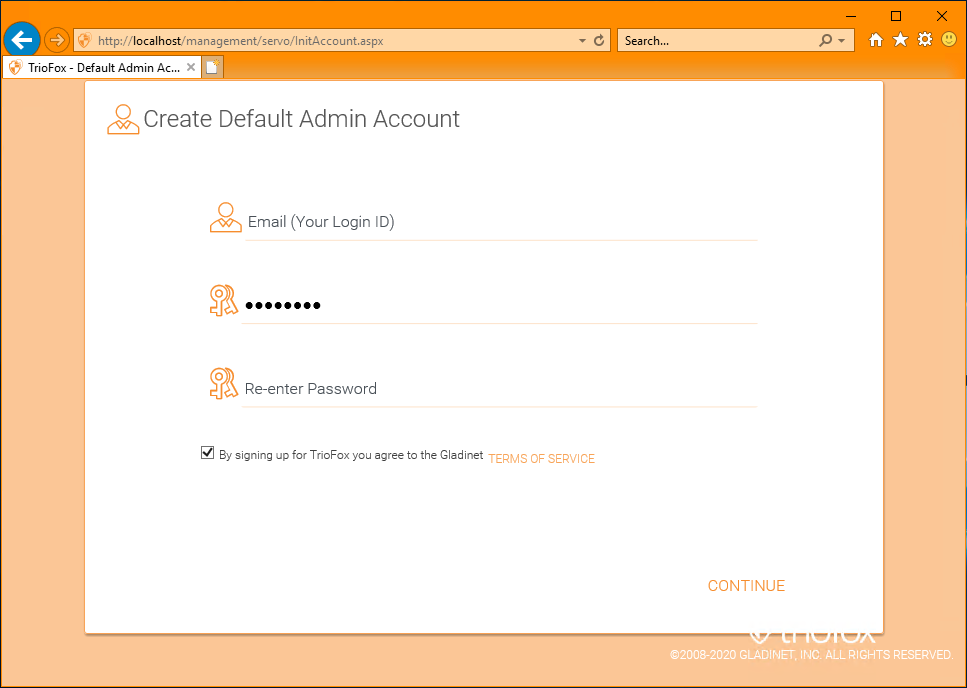
Task: Click the keys icon beside Re-enter Password
Action: pos(223,383)
